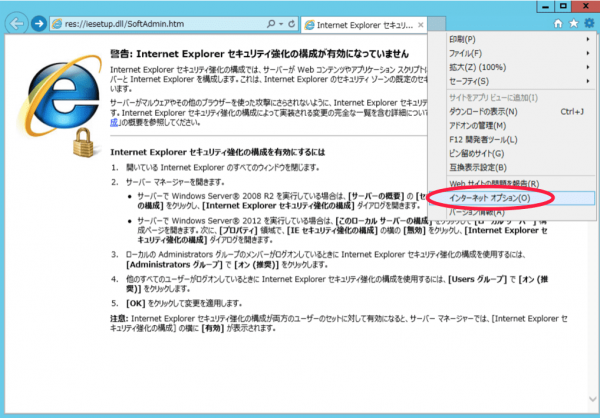Expand the セーフティ(S) submenu arrow
Screen dimensions: 600x418
[587, 81]
